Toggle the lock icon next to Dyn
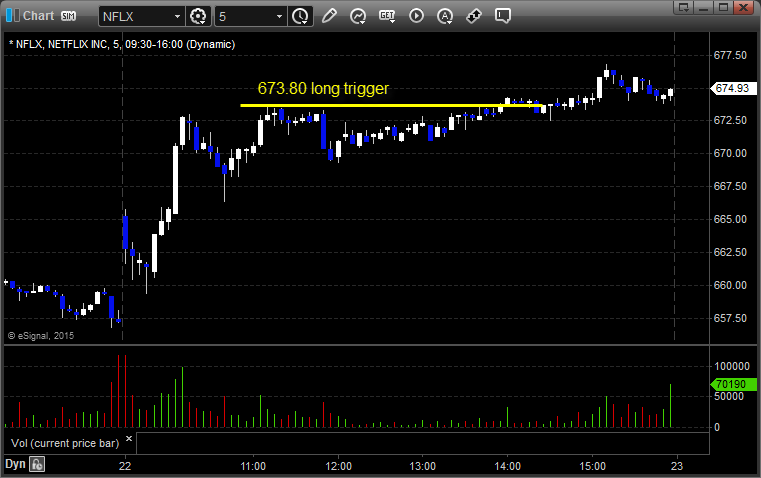Viewport: 761px width, 478px height. click(37, 464)
